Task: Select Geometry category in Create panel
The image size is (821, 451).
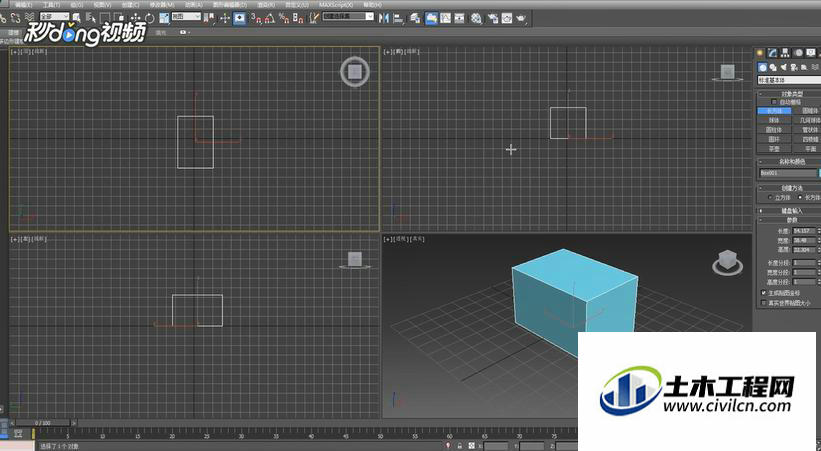Action: click(763, 67)
